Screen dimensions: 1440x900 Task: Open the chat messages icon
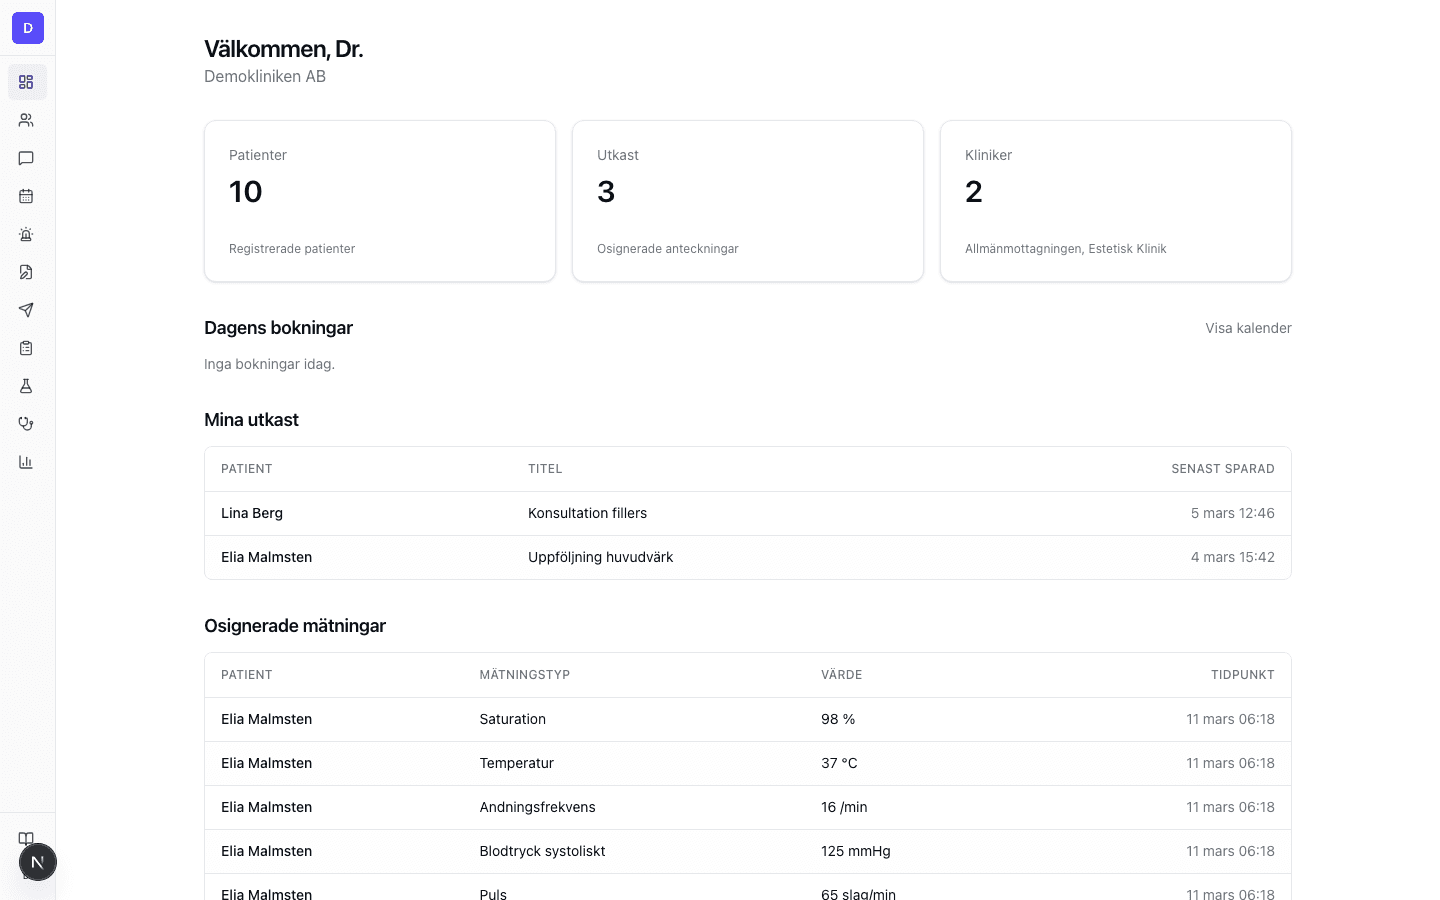[x=26, y=158]
